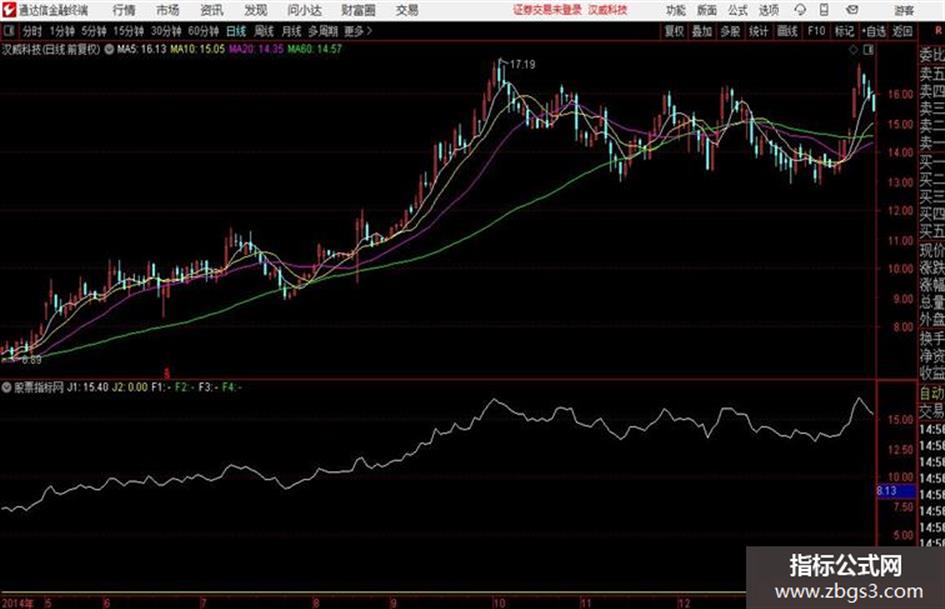This screenshot has height=609, width=945.
Task: Switch to 15分钟 chart period
Action: [129, 31]
